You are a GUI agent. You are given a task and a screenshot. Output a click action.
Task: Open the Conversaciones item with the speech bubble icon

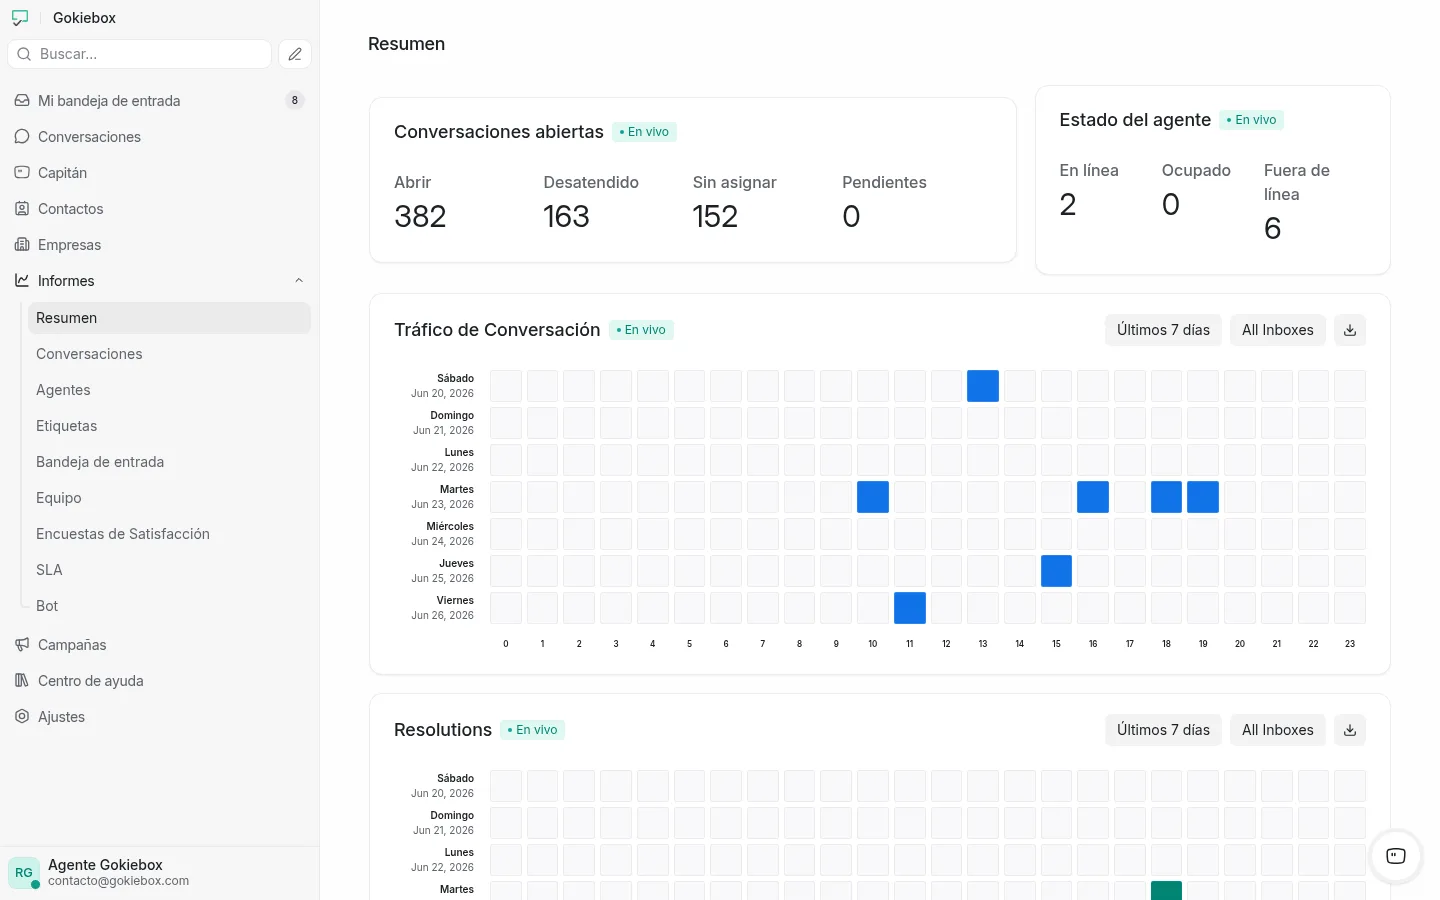click(x=159, y=137)
